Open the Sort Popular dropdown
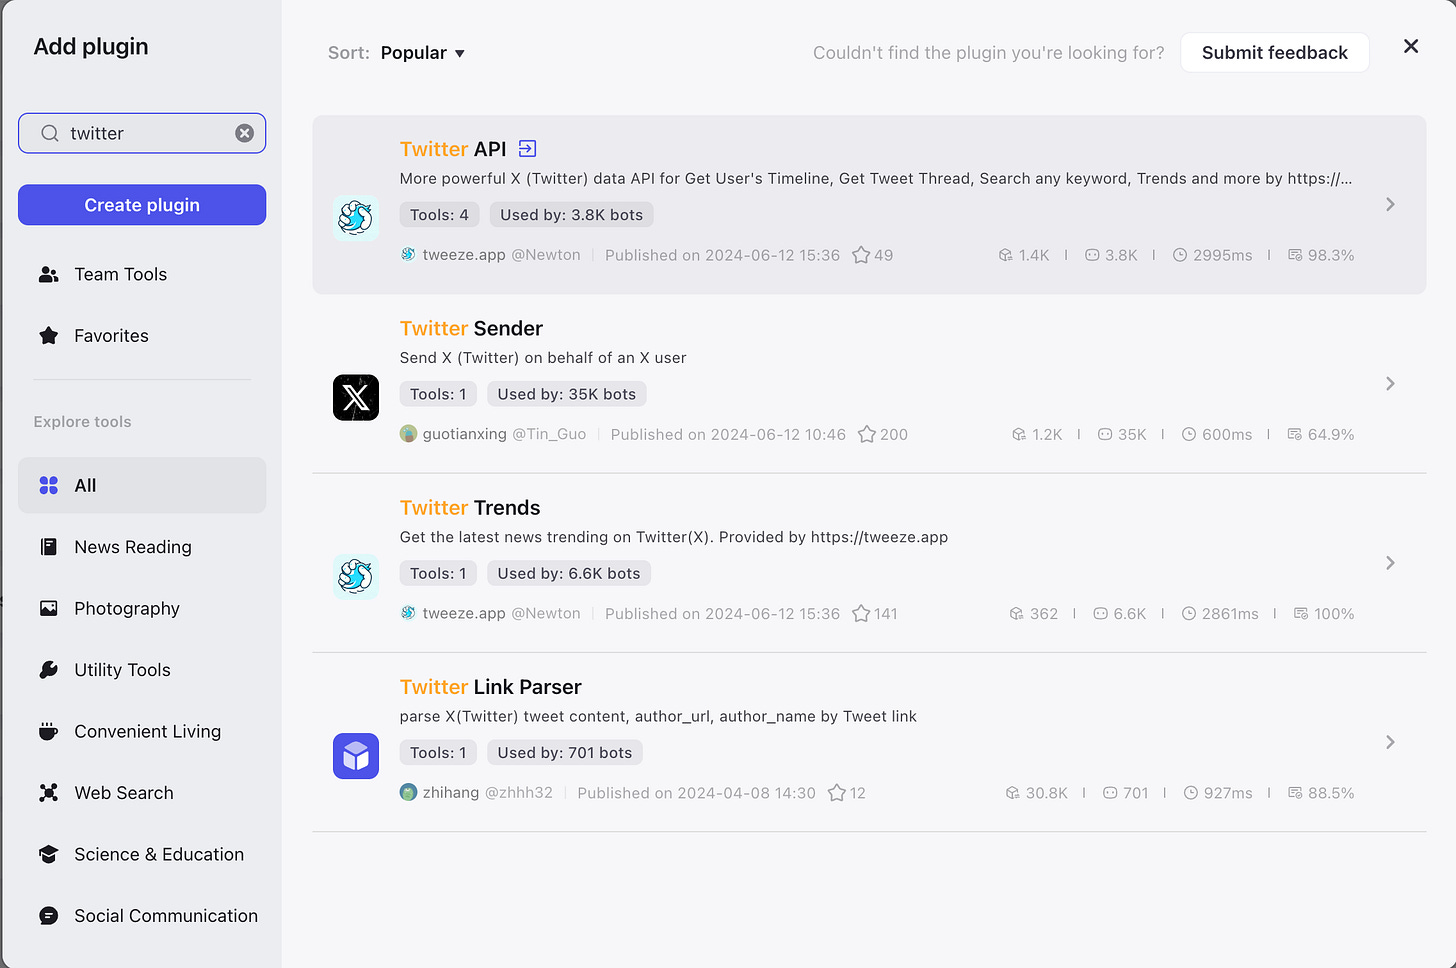This screenshot has width=1456, height=968. 423,53
